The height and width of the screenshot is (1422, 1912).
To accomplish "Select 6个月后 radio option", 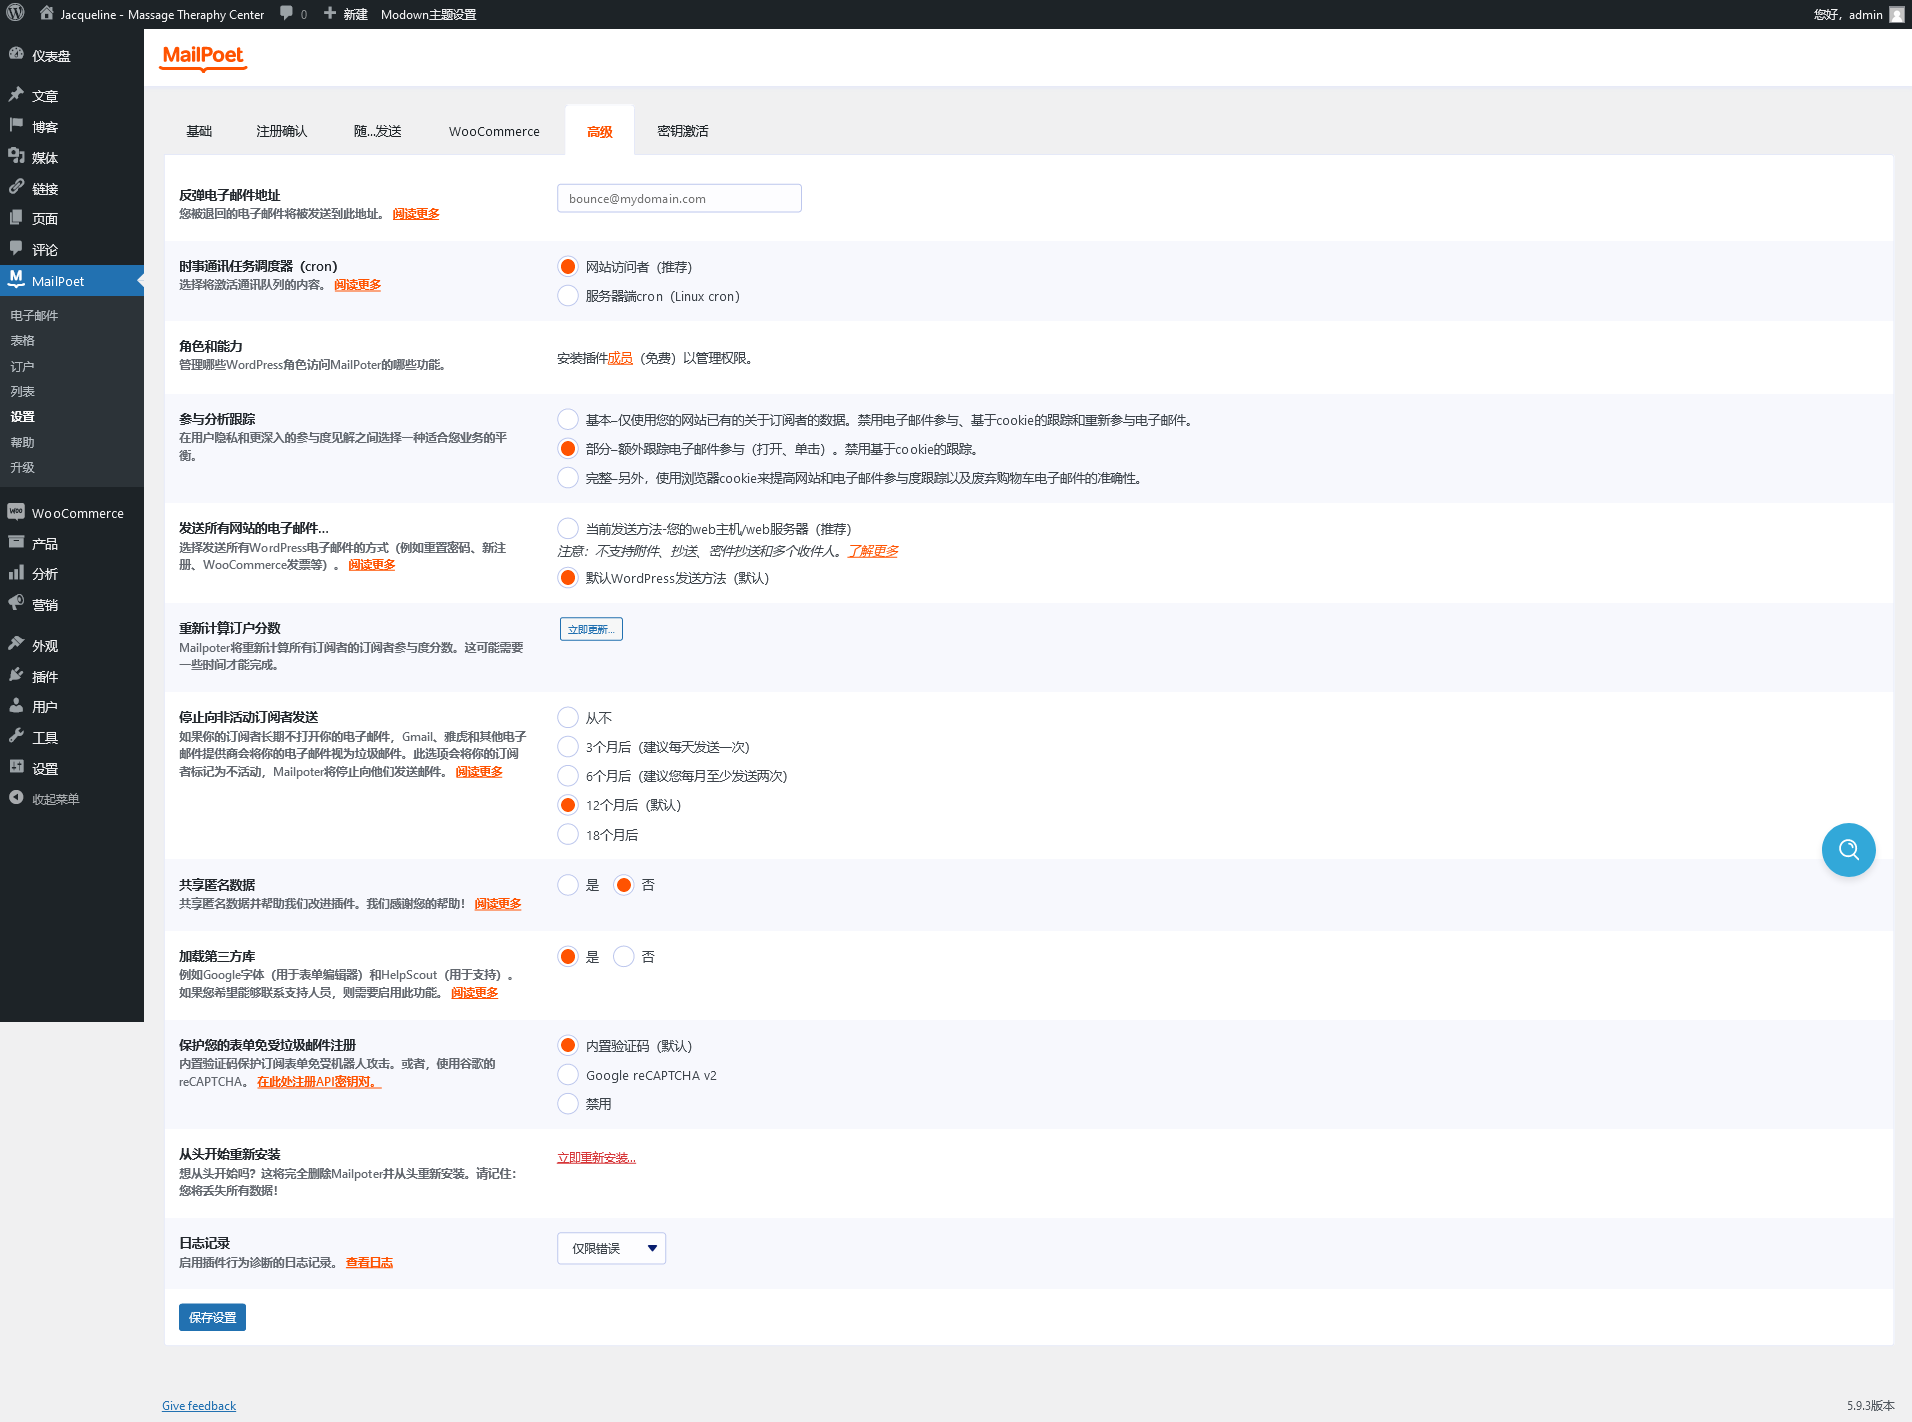I will [568, 776].
